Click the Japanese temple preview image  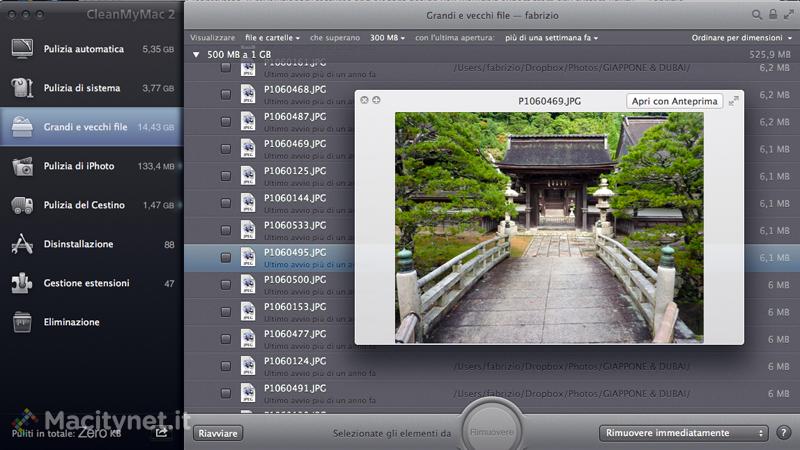(549, 227)
